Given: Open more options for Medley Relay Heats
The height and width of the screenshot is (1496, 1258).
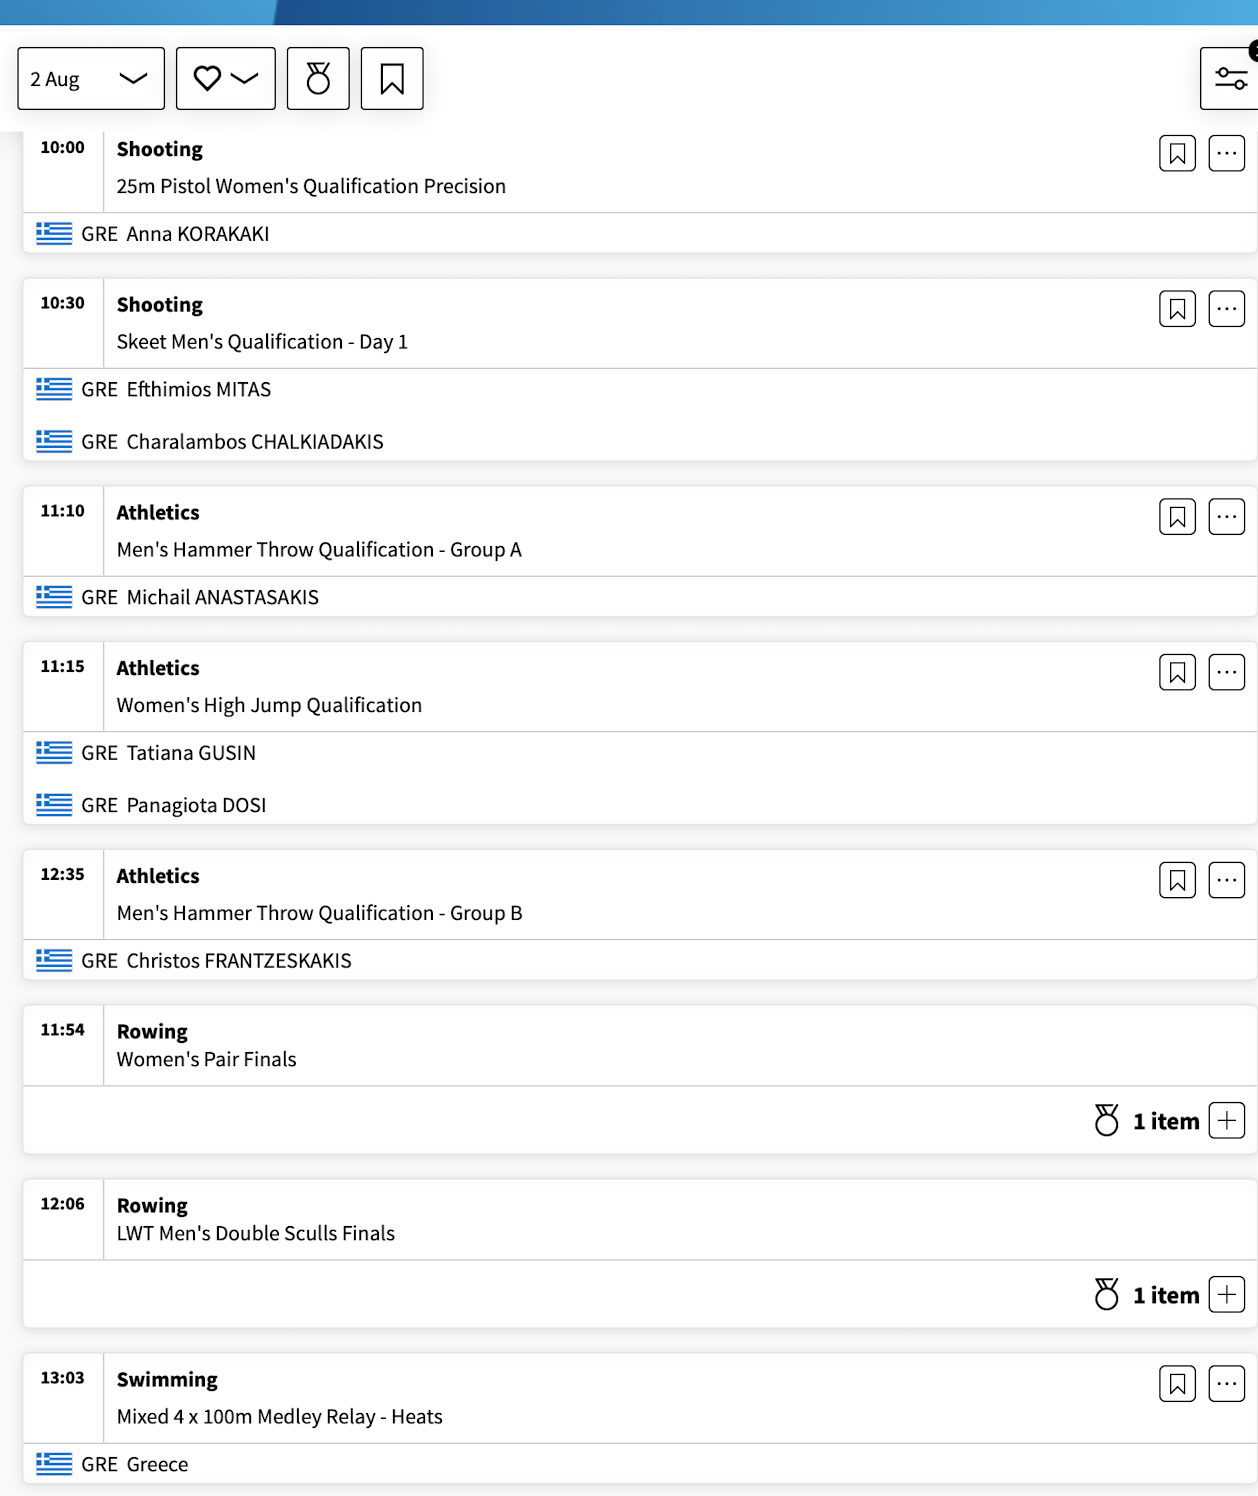Looking at the screenshot, I should (1227, 1384).
